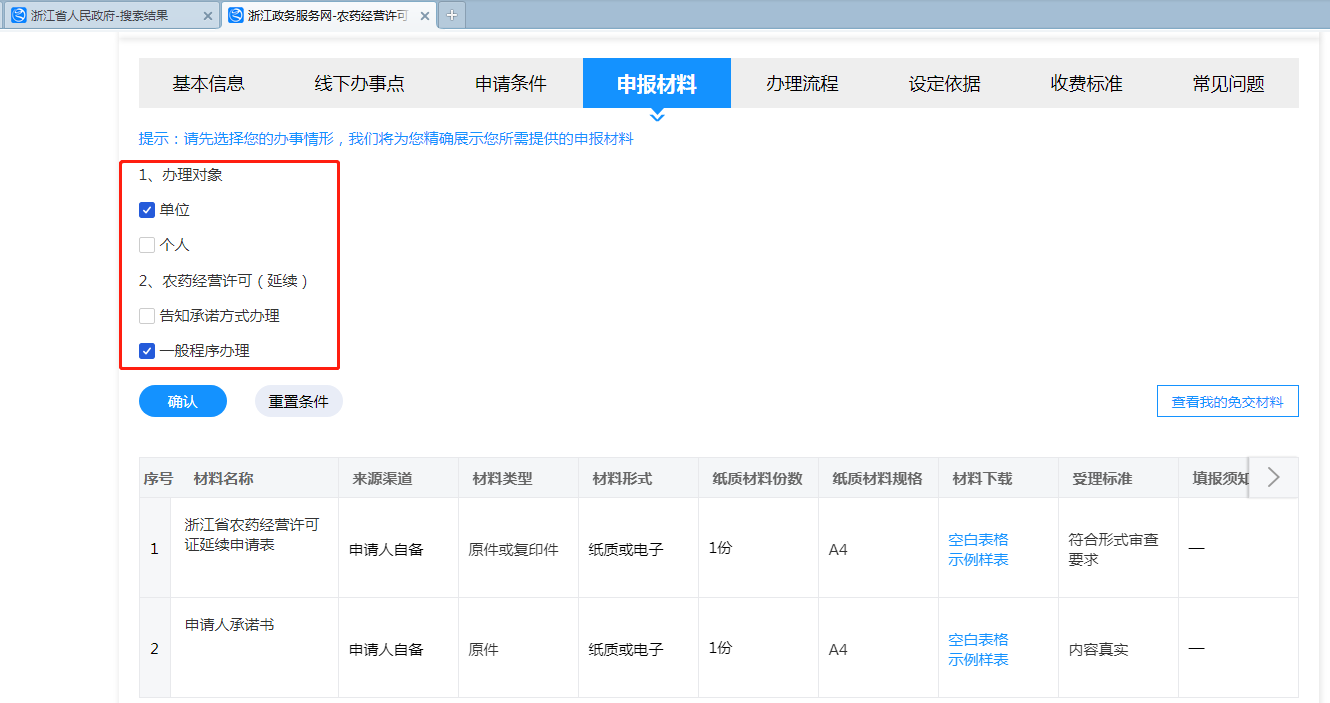Screen dimensions: 1330x703
Task: Close the 浙江政务服务网 browser tab
Action: tap(424, 15)
